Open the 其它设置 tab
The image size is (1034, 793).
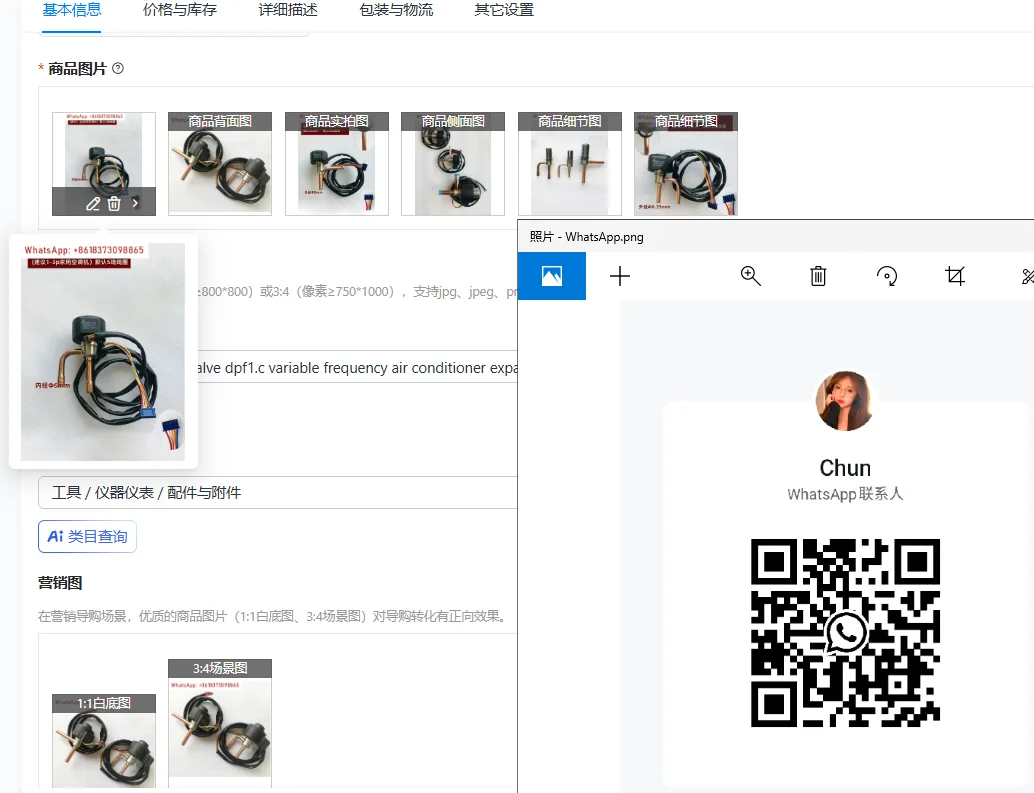coord(504,10)
